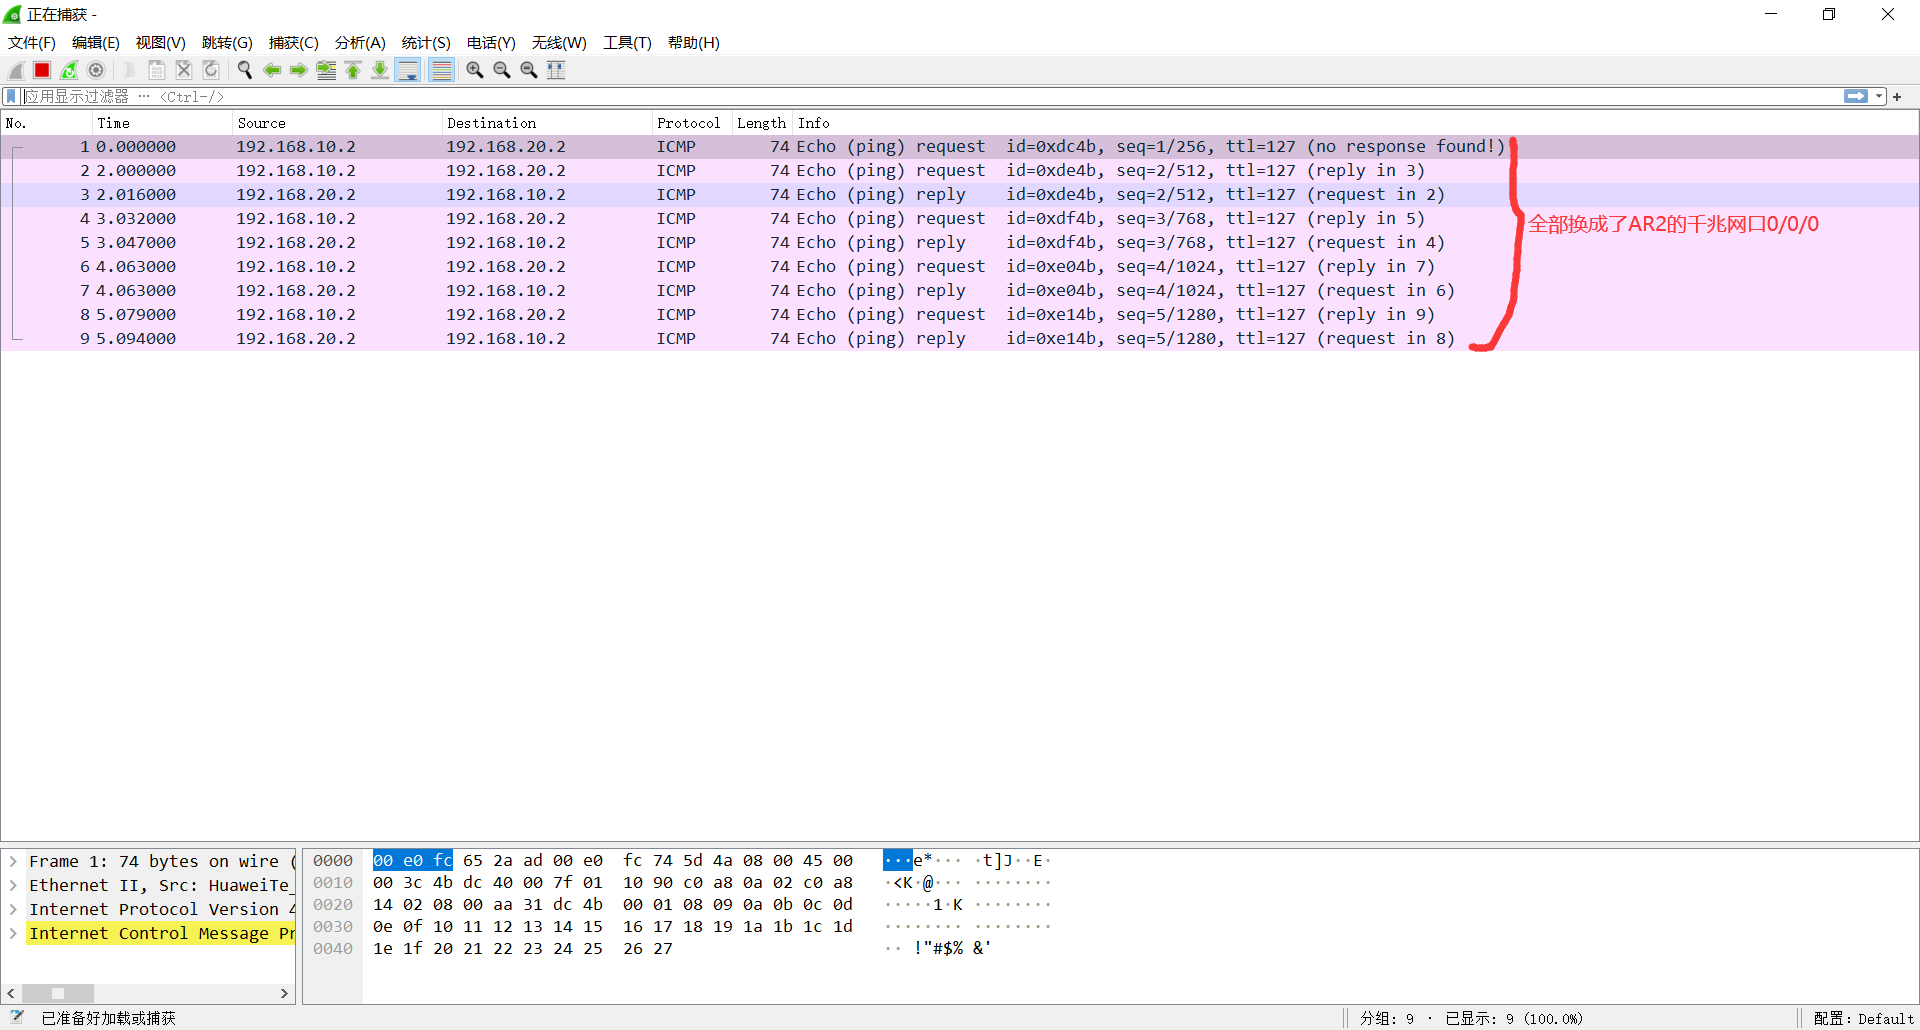Open the 视图(V) menu
This screenshot has width=1920, height=1030.
161,42
